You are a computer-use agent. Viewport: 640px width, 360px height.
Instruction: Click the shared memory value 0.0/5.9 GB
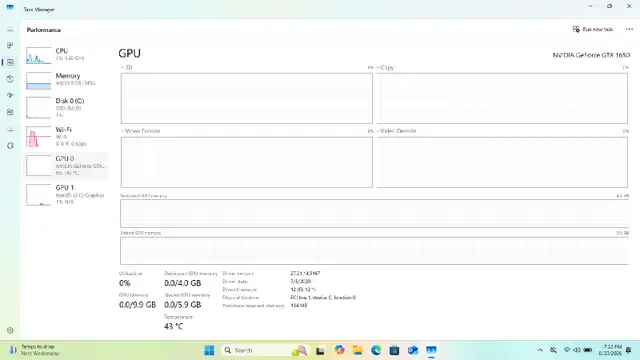(182, 305)
